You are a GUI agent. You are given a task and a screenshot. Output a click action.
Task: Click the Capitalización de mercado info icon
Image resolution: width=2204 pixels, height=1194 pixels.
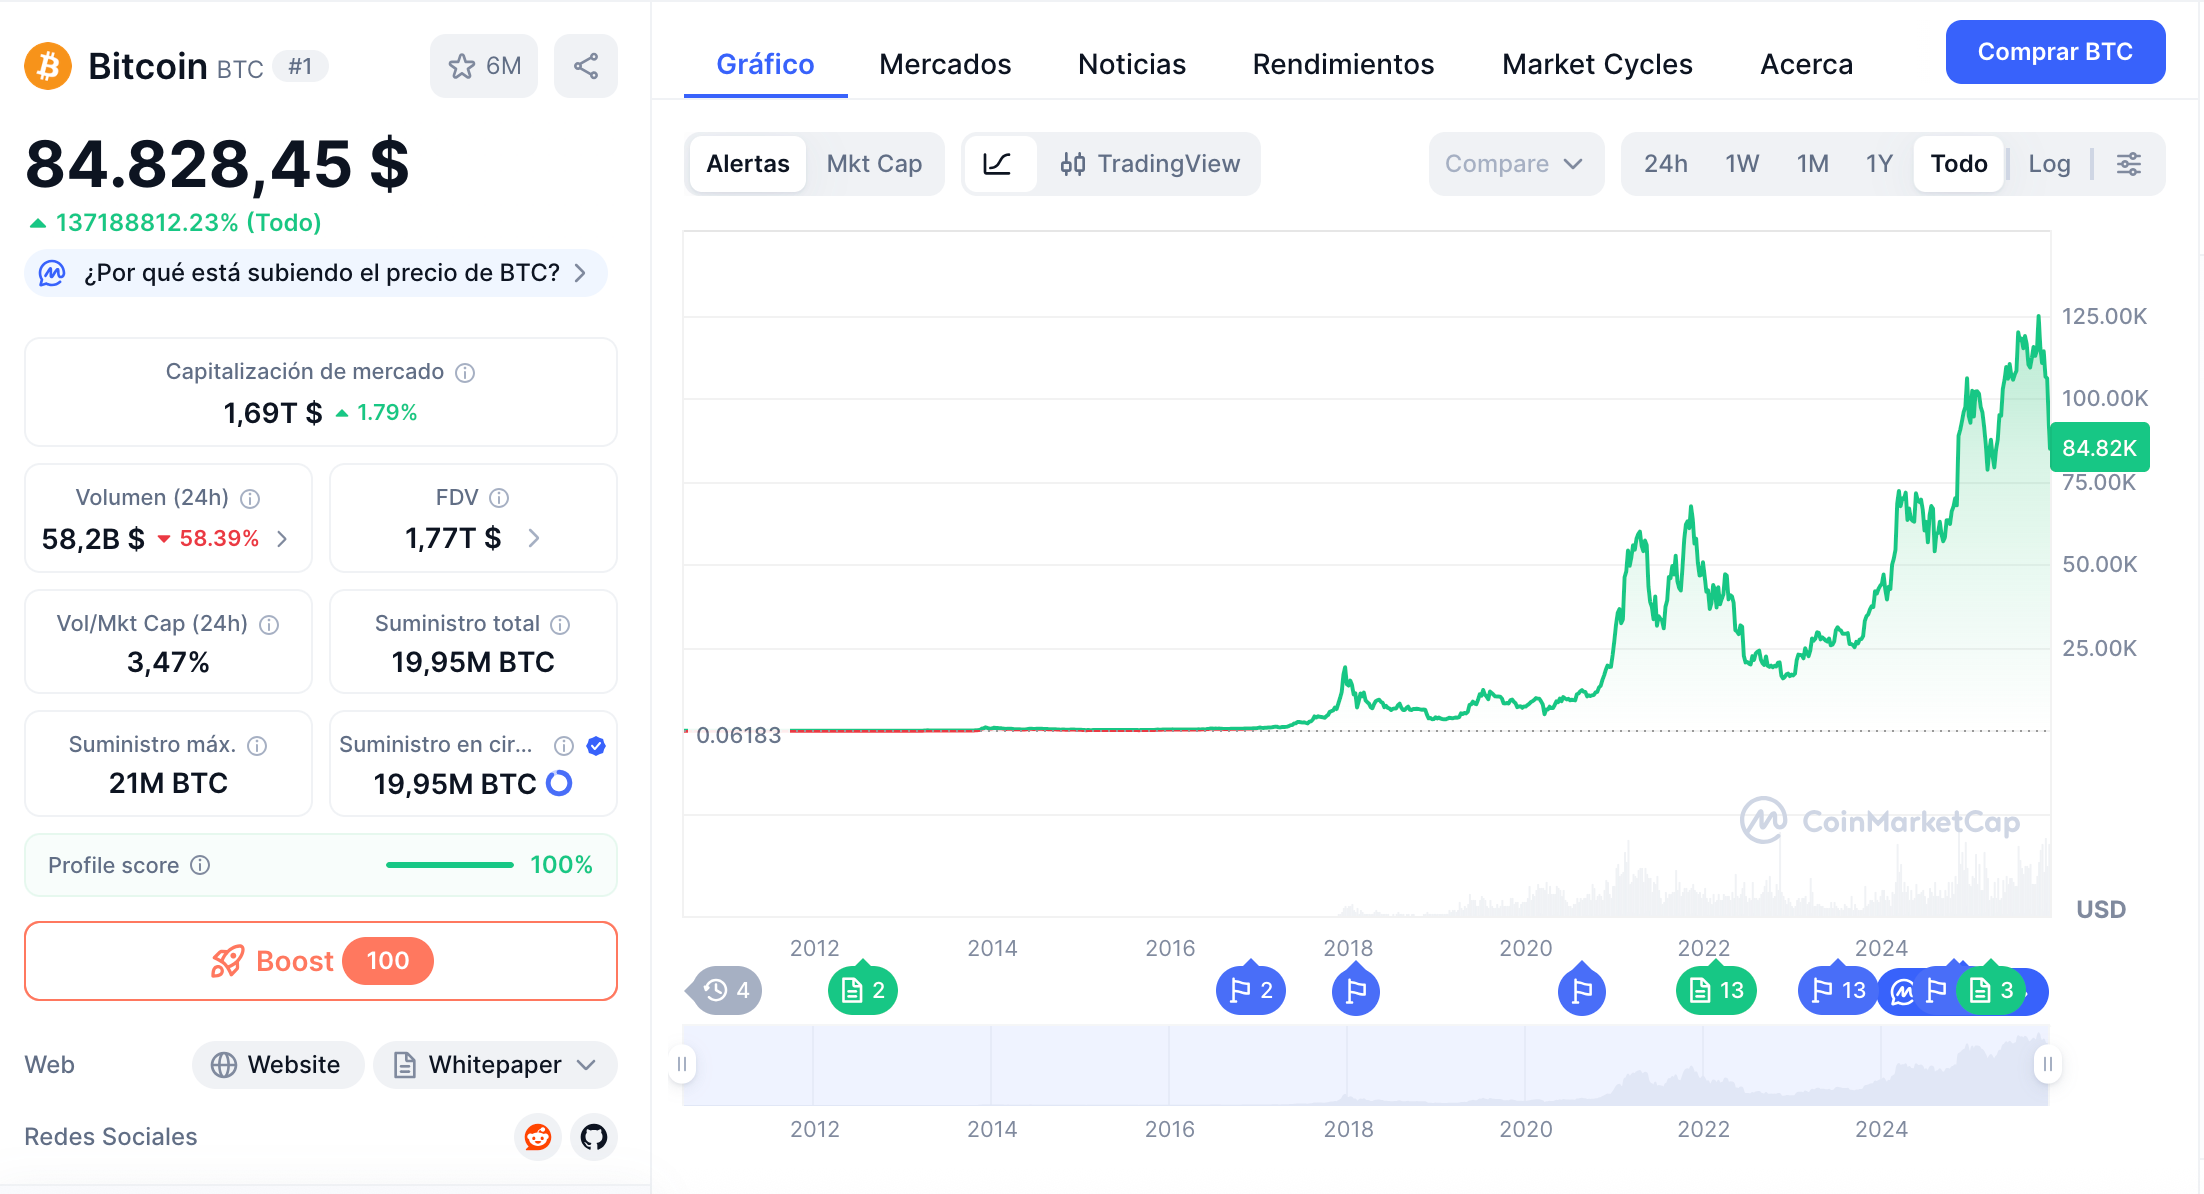coord(464,372)
